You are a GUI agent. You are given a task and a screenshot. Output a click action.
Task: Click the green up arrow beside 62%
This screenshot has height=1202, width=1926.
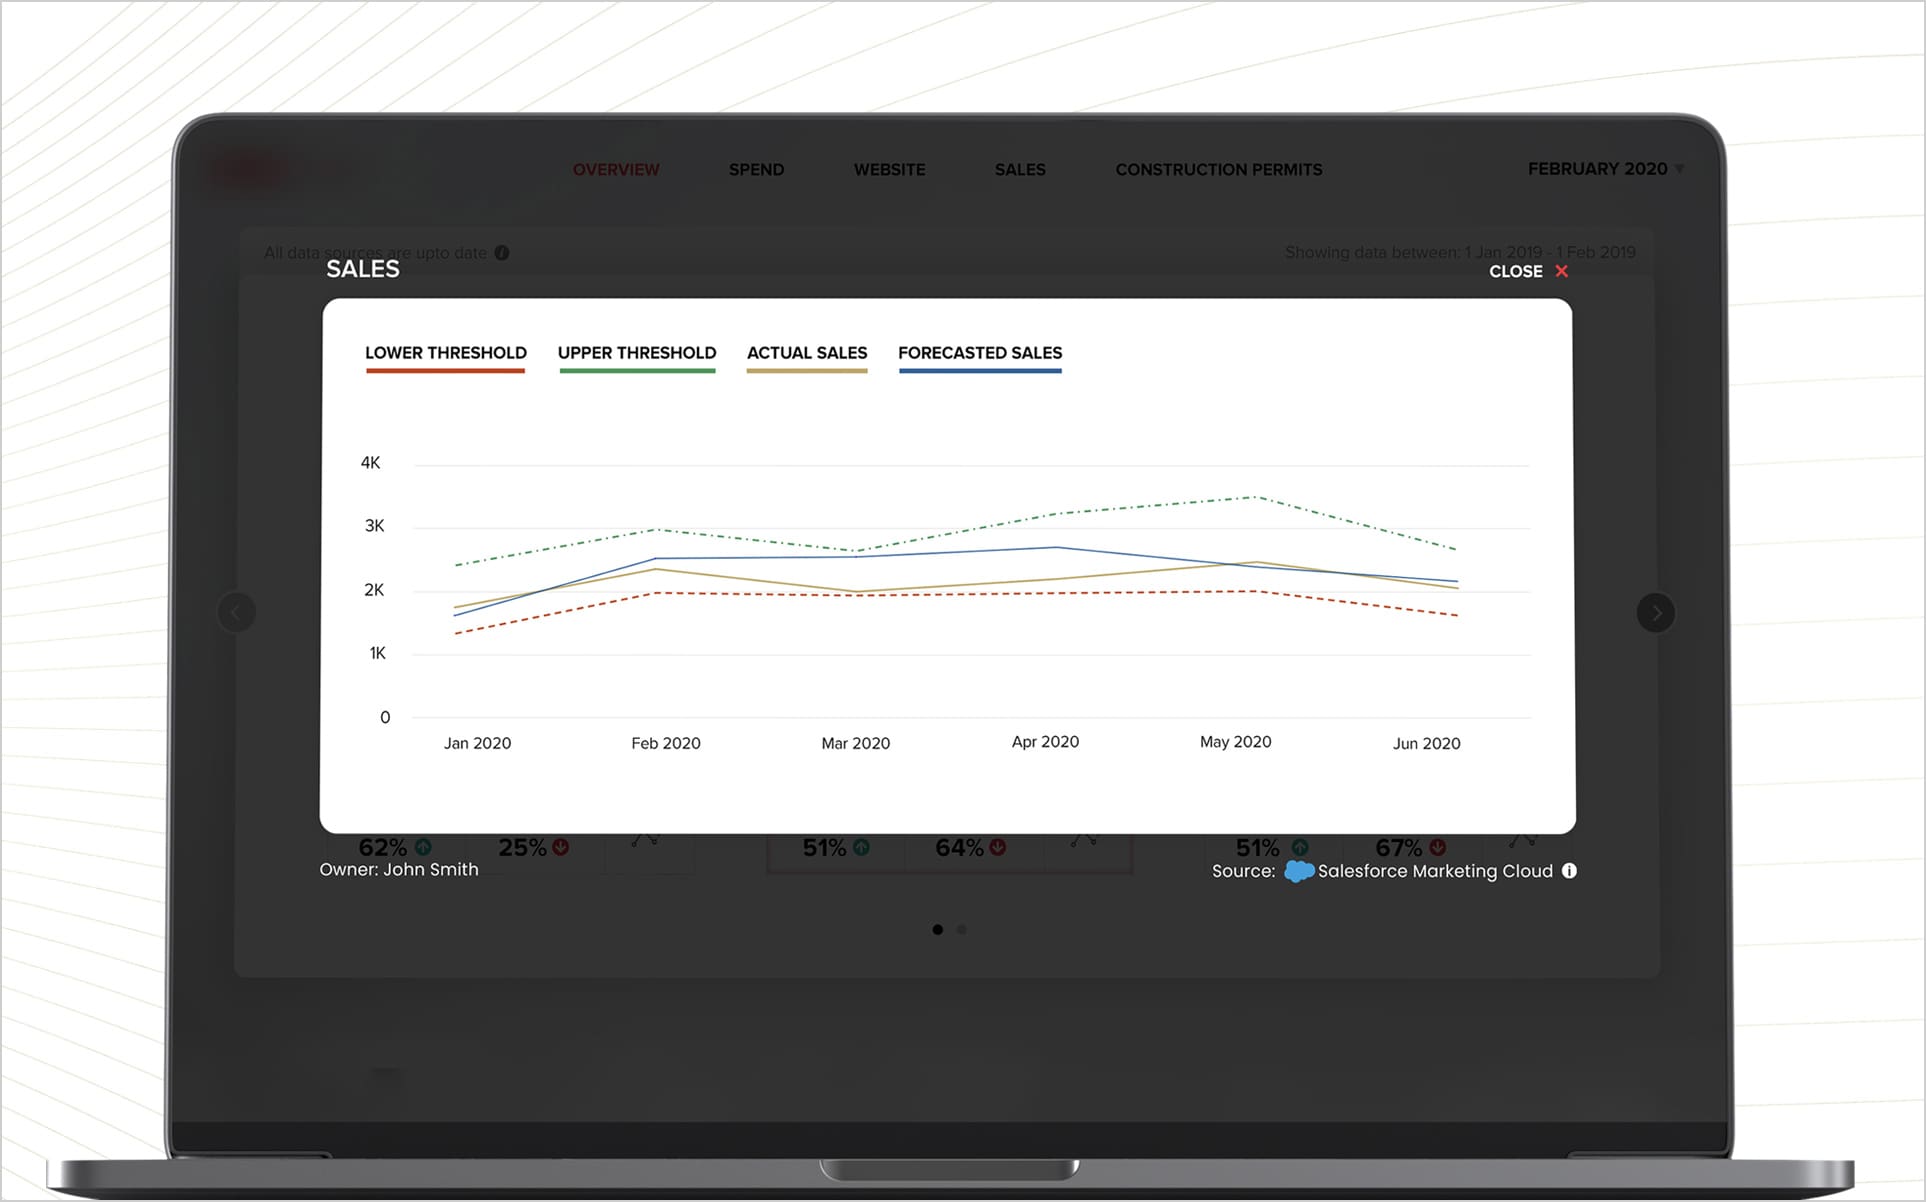pyautogui.click(x=423, y=847)
